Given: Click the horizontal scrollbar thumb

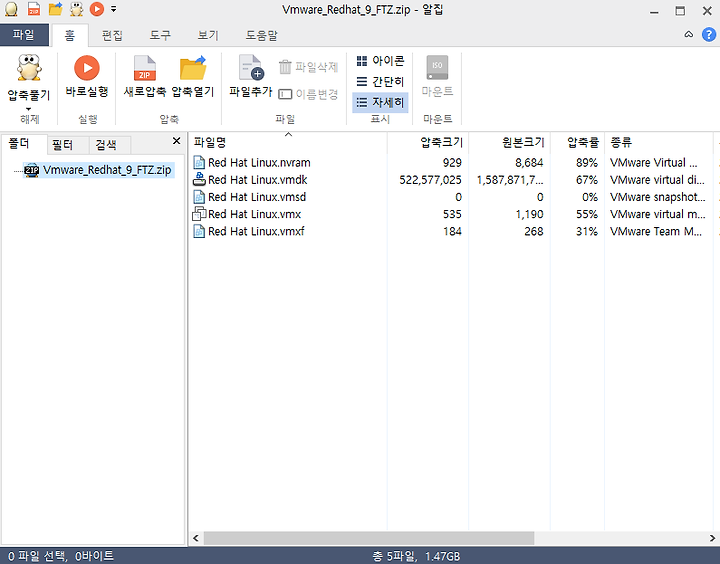Looking at the screenshot, I should coord(369,538).
